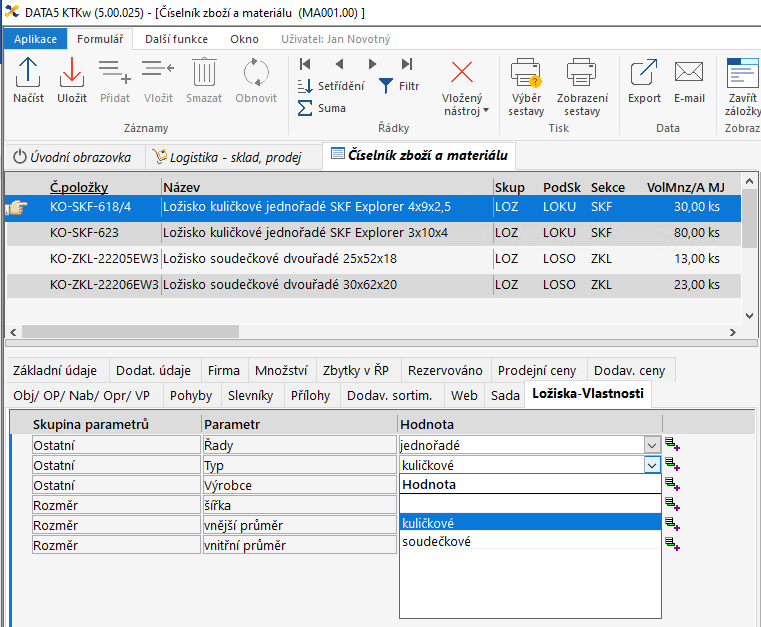761x627 pixels.
Task: Open the Další funkce ribbon tab
Action: (176, 39)
